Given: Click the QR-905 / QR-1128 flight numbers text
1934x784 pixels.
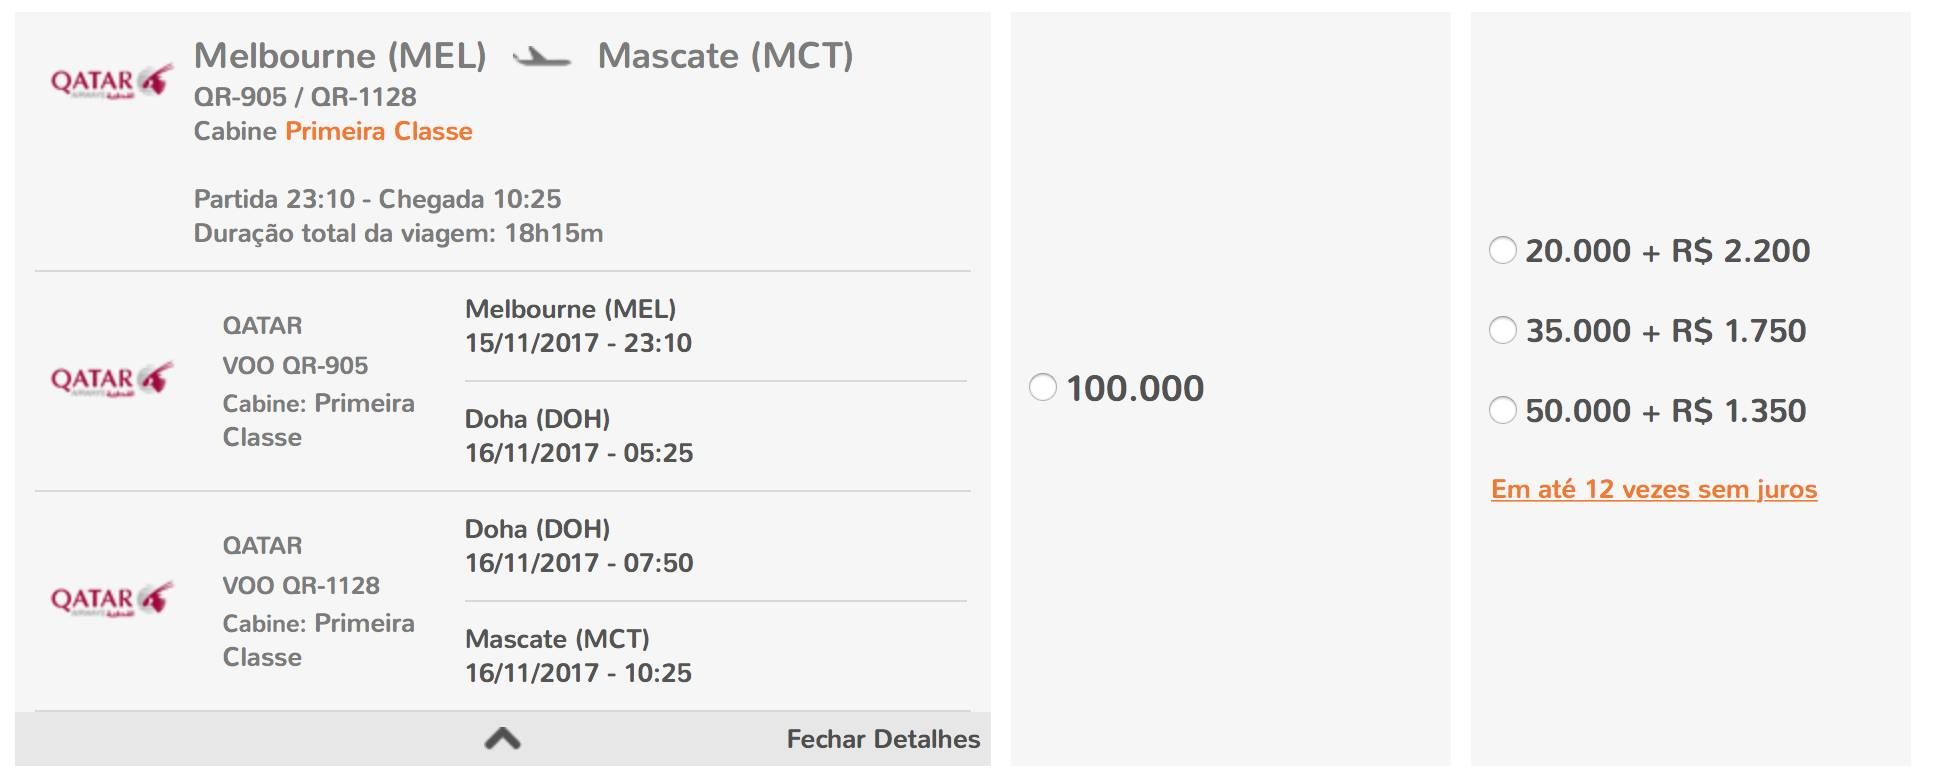Looking at the screenshot, I should click(305, 97).
